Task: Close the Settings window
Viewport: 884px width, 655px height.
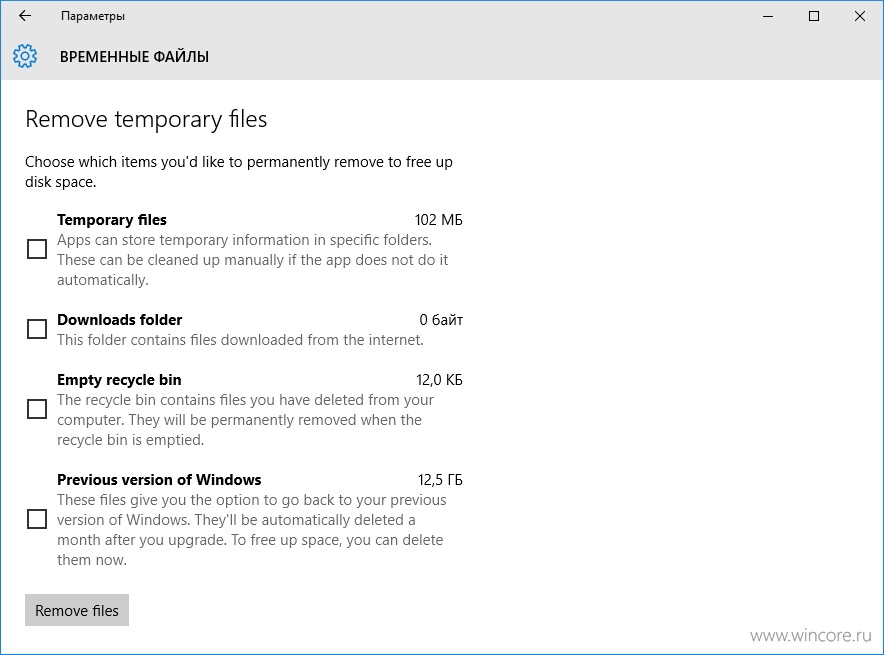Action: (860, 16)
